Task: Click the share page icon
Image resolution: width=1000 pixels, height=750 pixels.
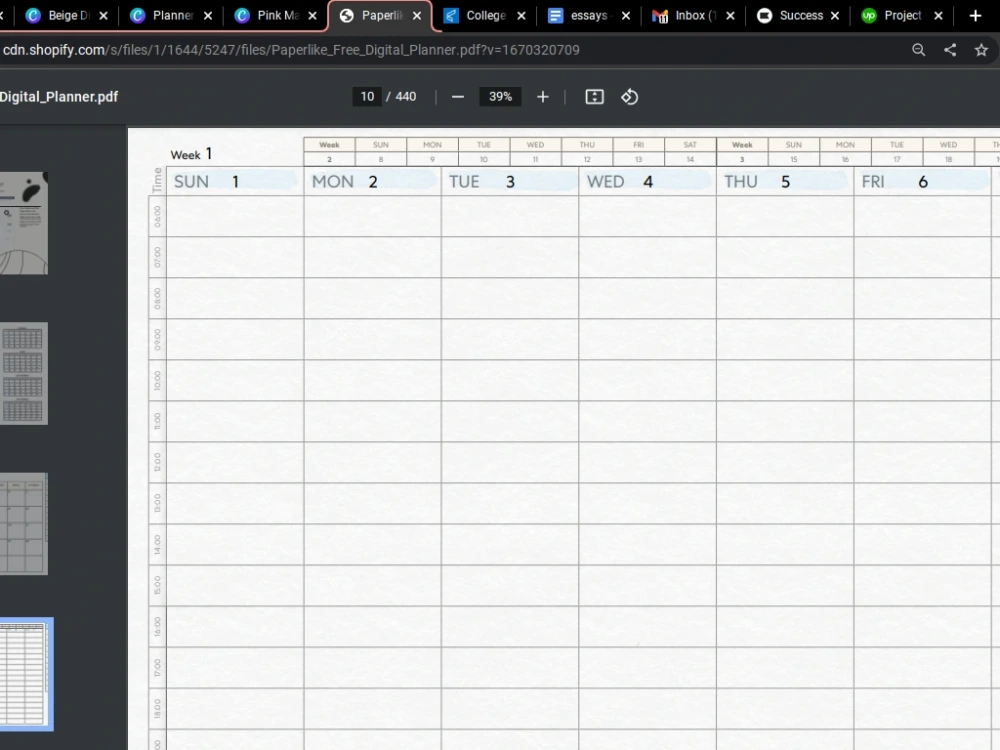Action: (x=950, y=50)
